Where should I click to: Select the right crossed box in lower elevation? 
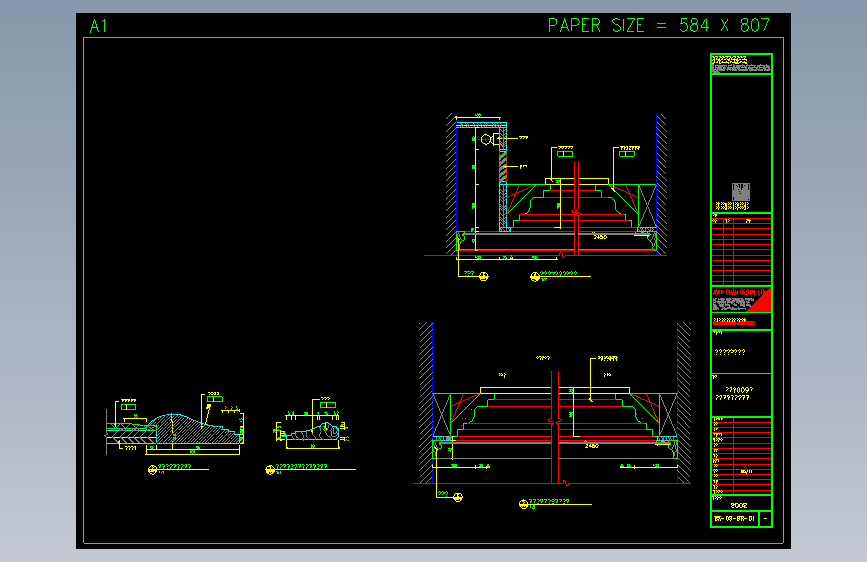click(668, 415)
